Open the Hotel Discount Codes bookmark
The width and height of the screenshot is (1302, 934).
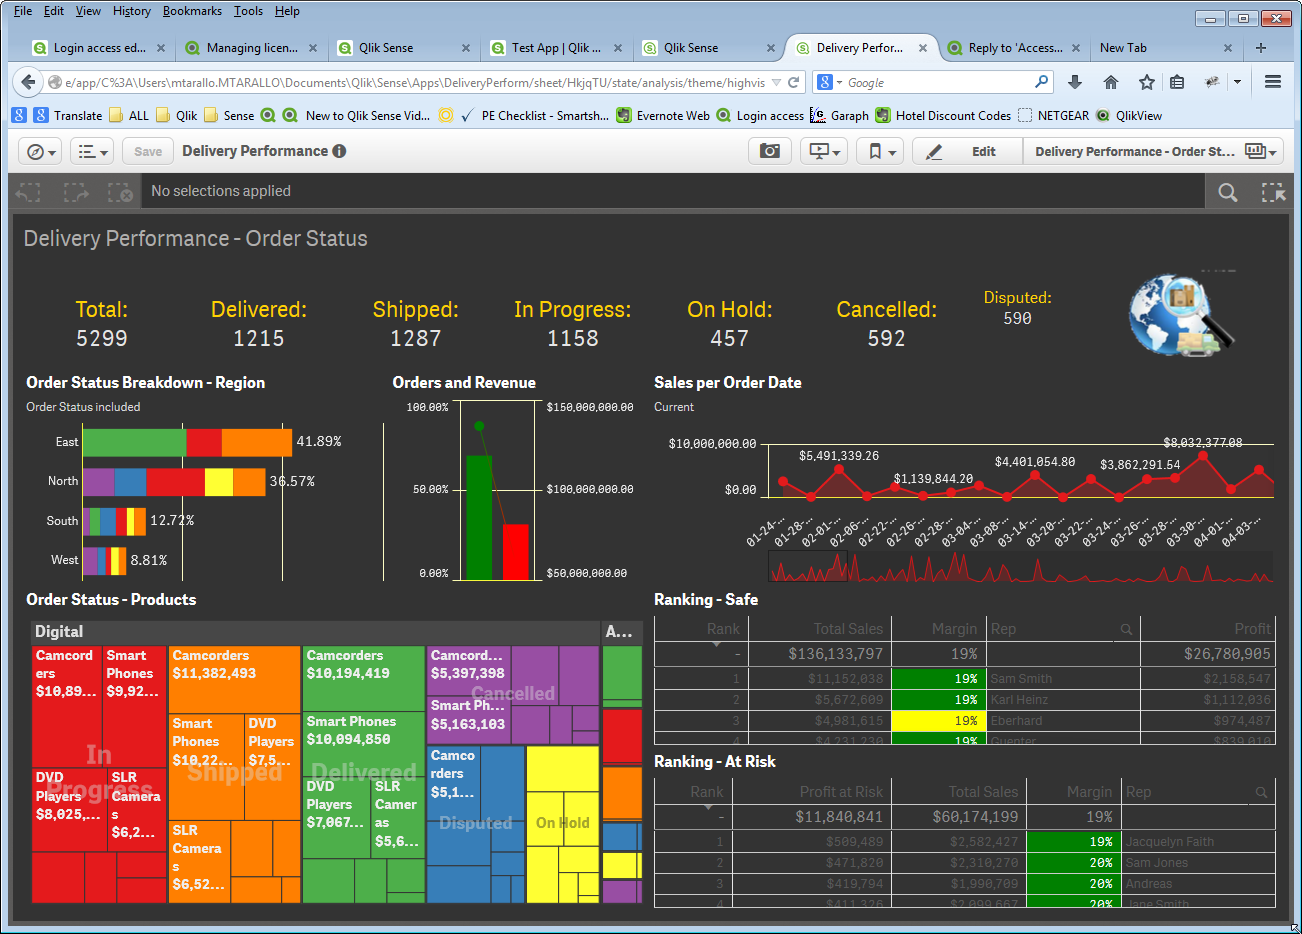943,115
